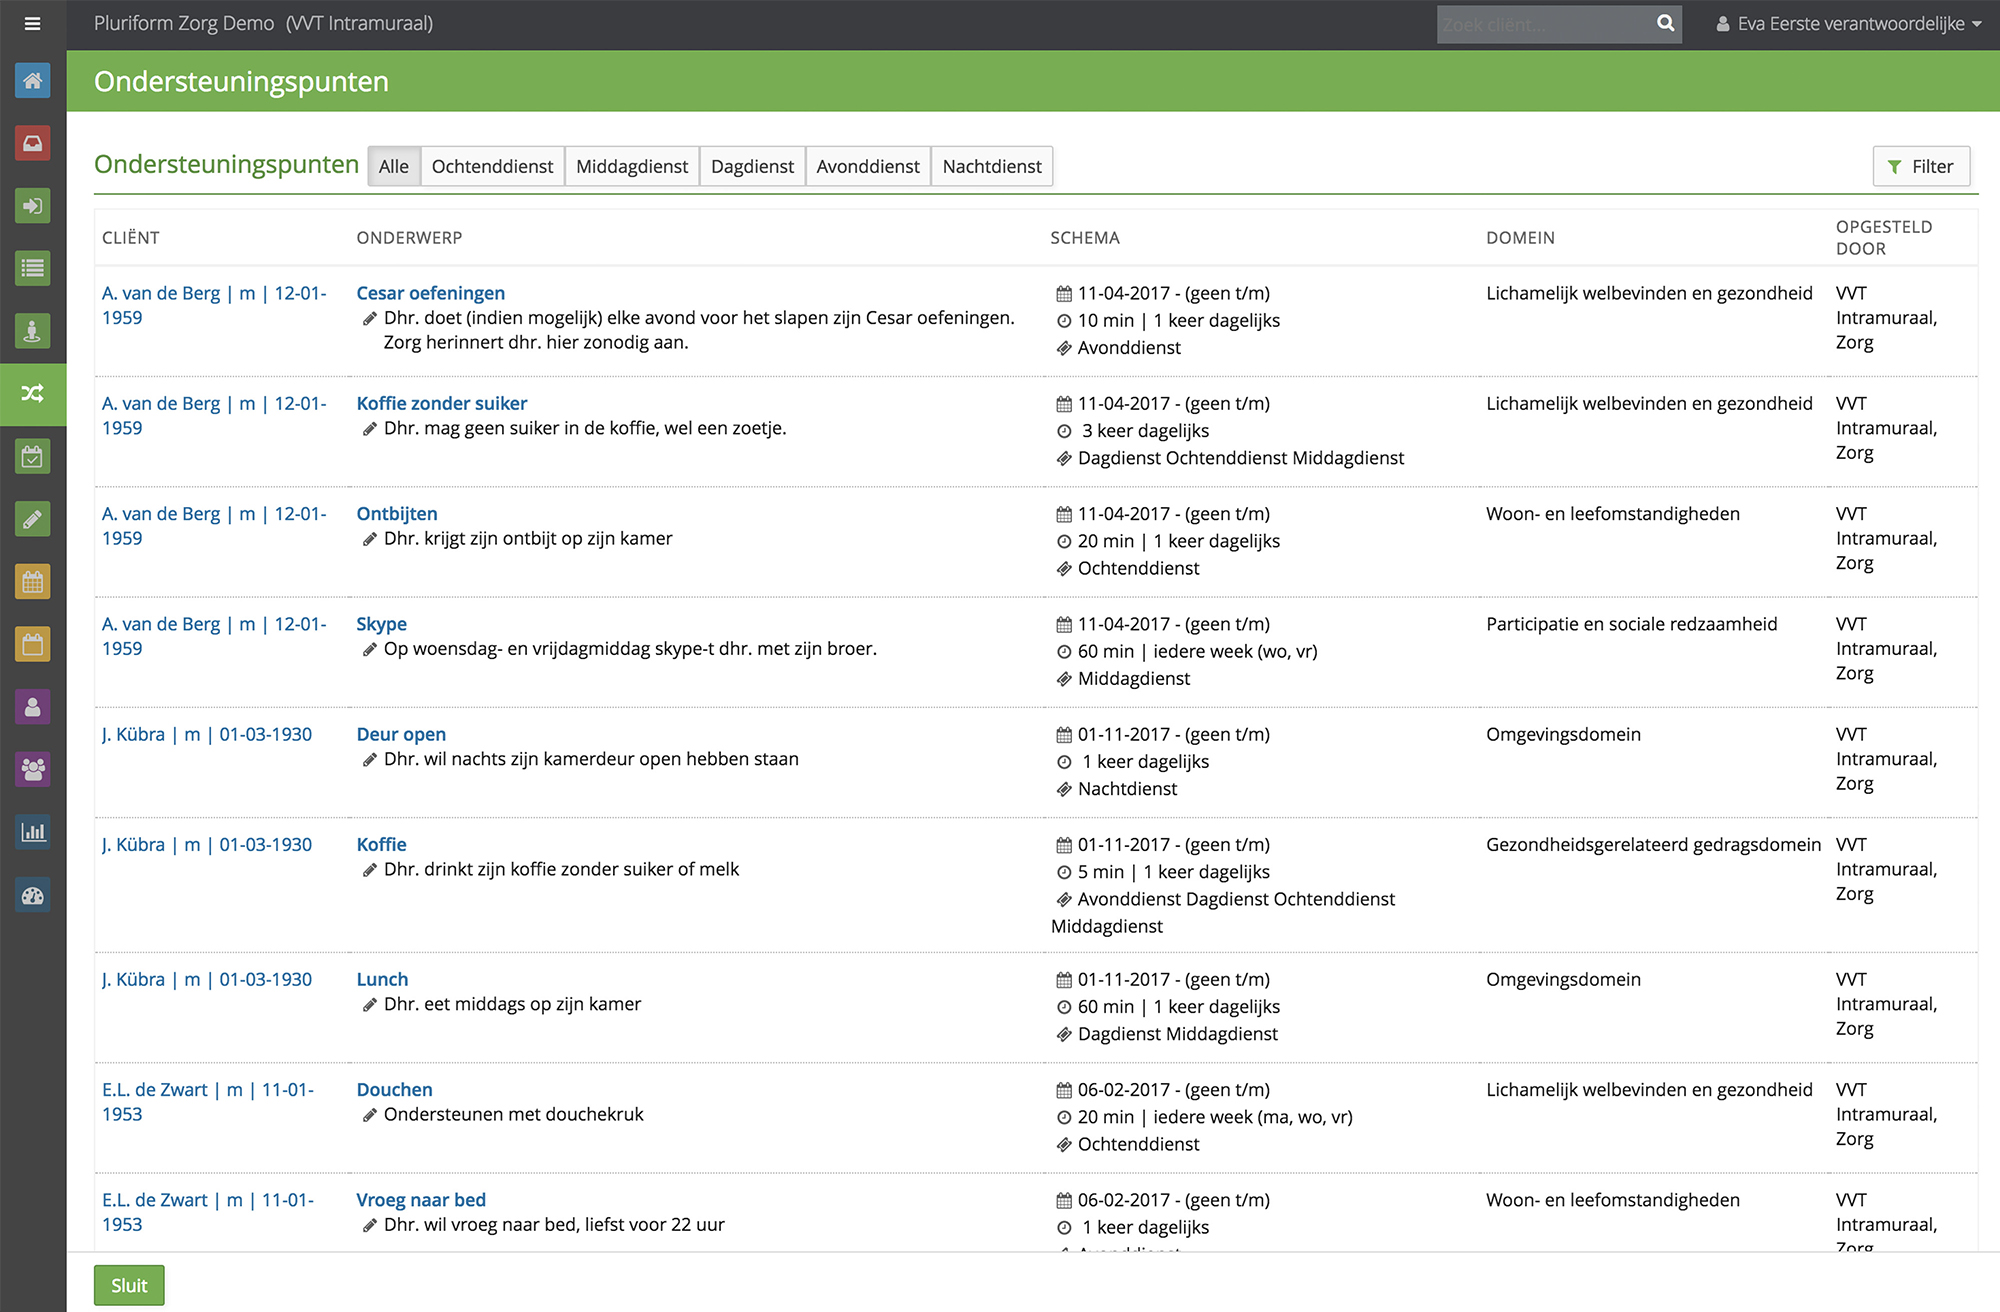Select the active shuffle arrows sidebar icon

pos(33,394)
